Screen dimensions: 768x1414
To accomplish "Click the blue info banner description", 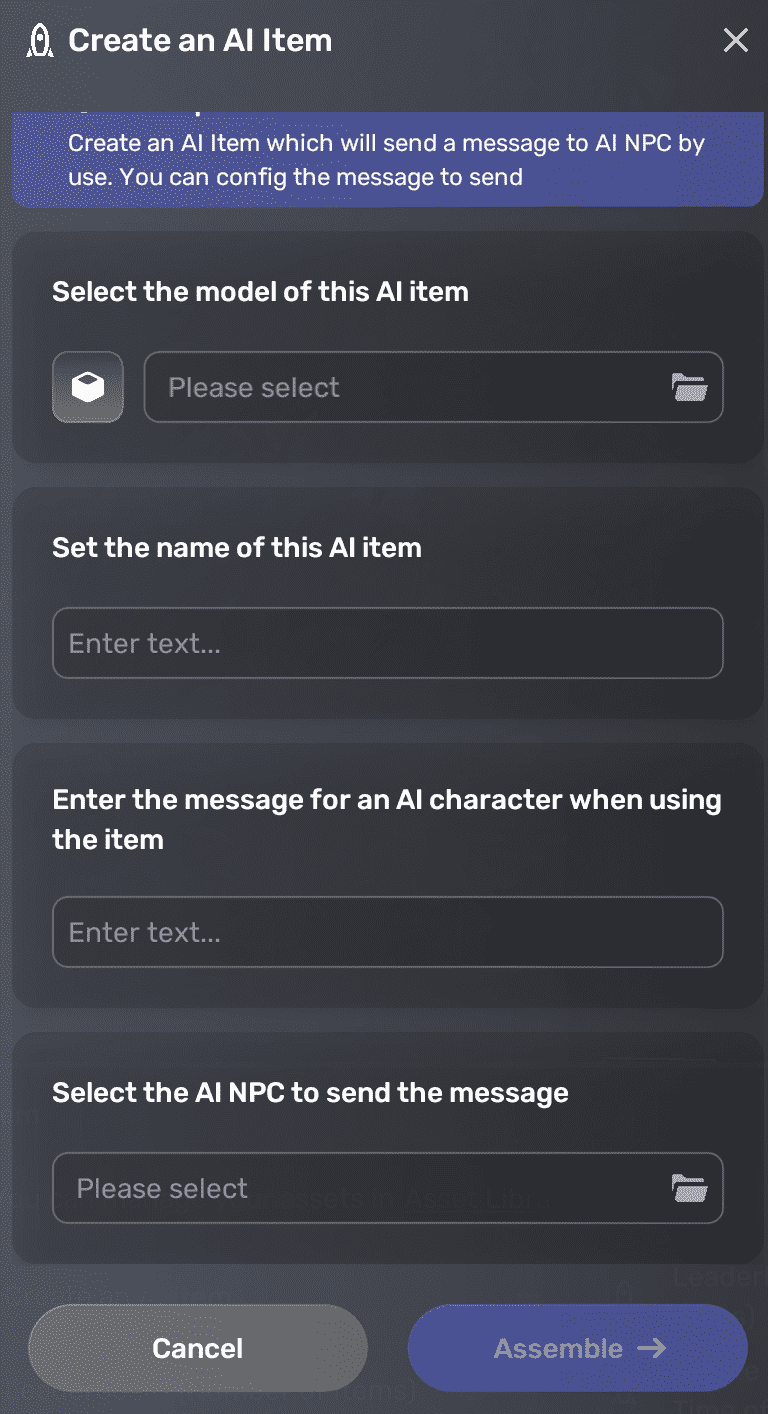I will point(386,160).
